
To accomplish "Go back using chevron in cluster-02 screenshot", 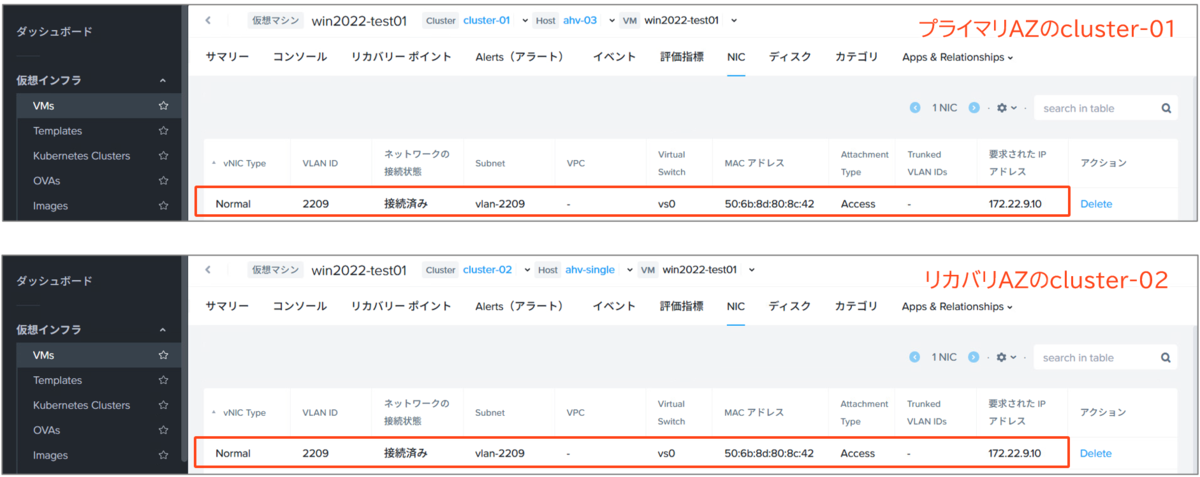I will pyautogui.click(x=208, y=270).
